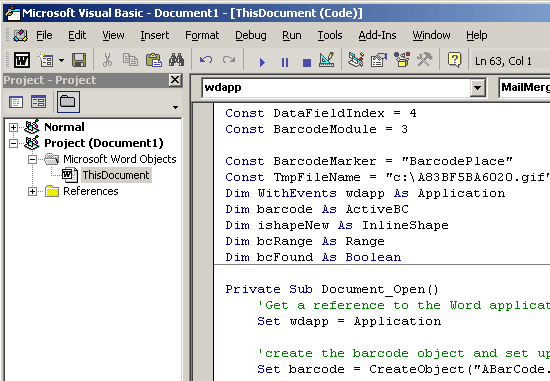Collapse the Microsoft Word Objects folder
The width and height of the screenshot is (550, 381).
click(x=32, y=159)
